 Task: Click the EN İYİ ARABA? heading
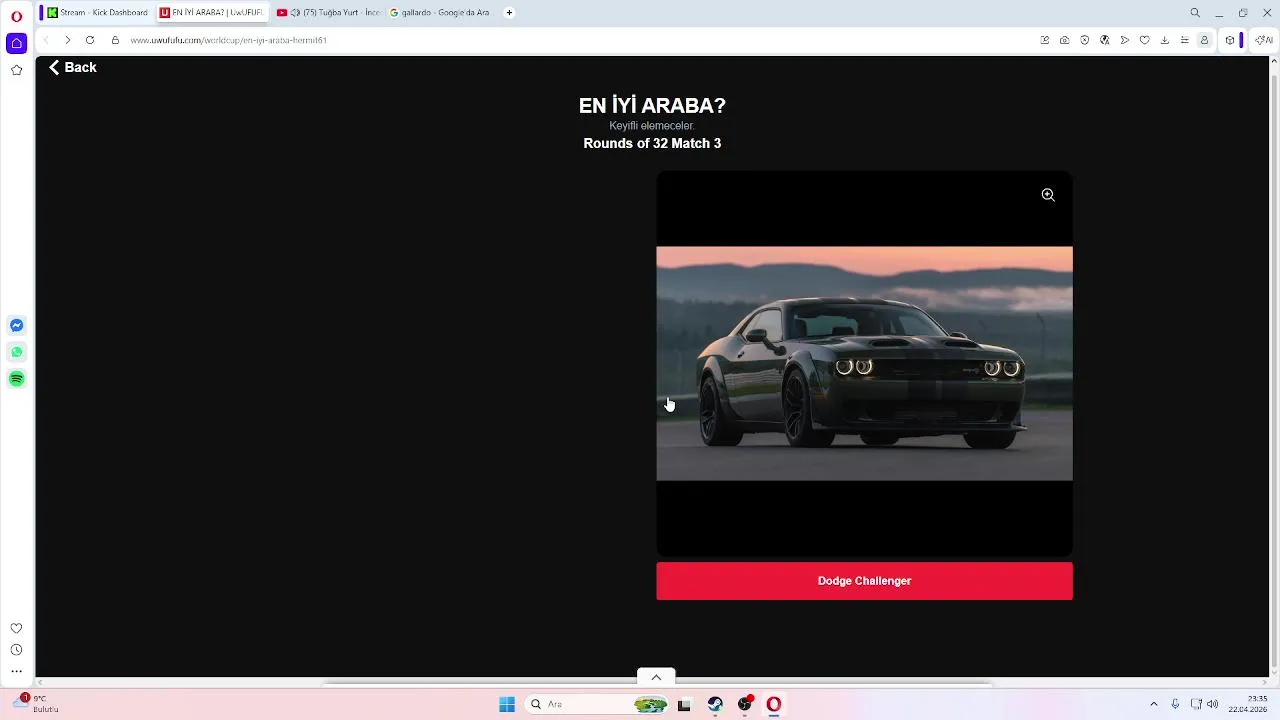[x=652, y=105]
